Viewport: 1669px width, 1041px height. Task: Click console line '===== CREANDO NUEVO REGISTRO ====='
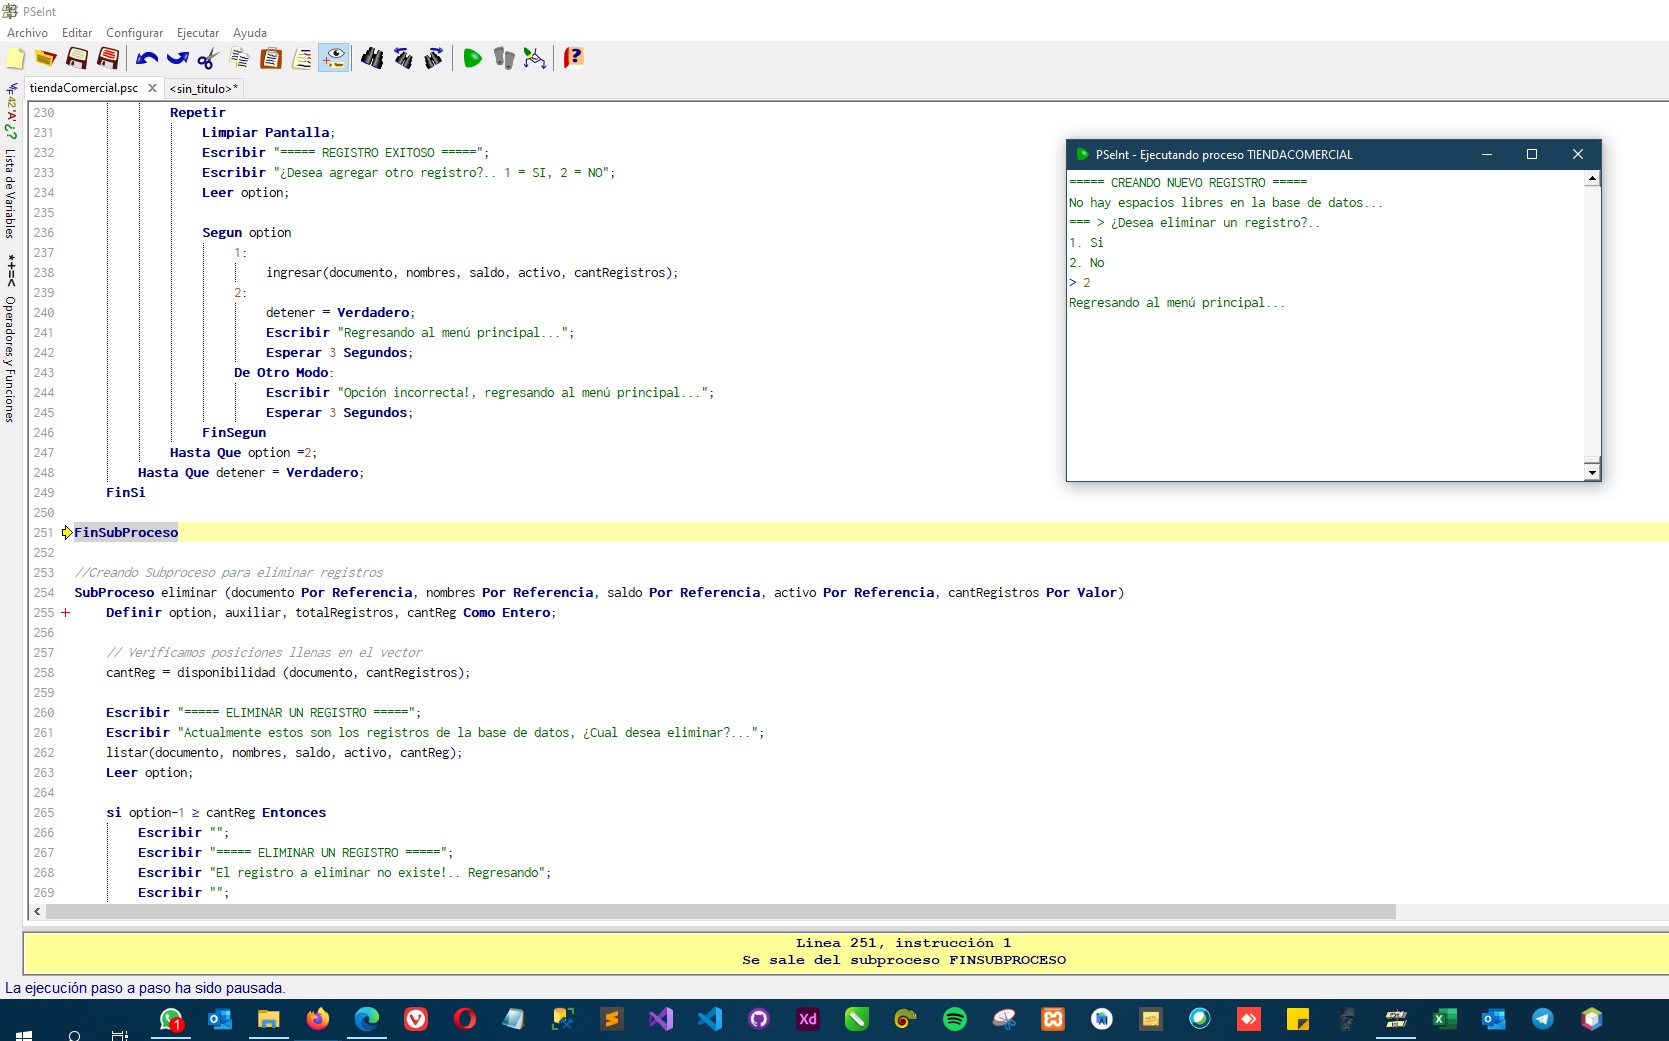click(x=1188, y=182)
